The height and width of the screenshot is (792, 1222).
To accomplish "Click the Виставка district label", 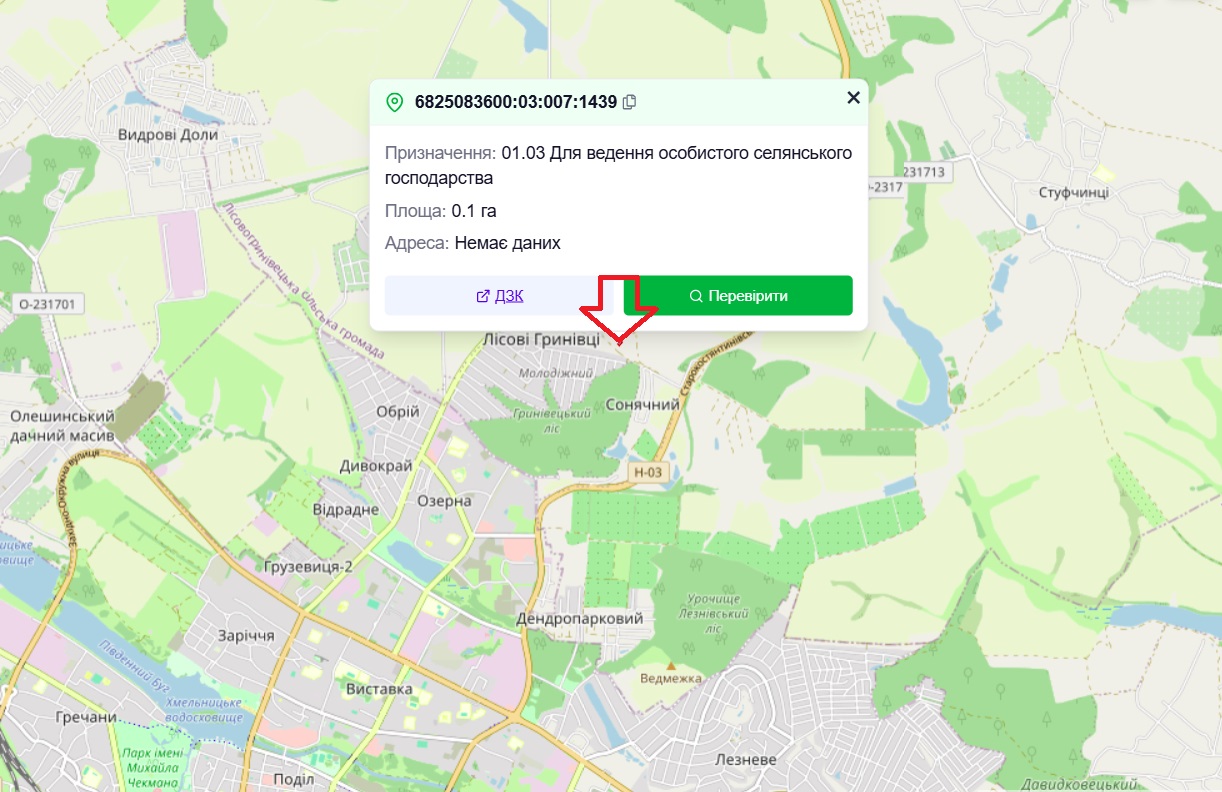I will coord(379,690).
